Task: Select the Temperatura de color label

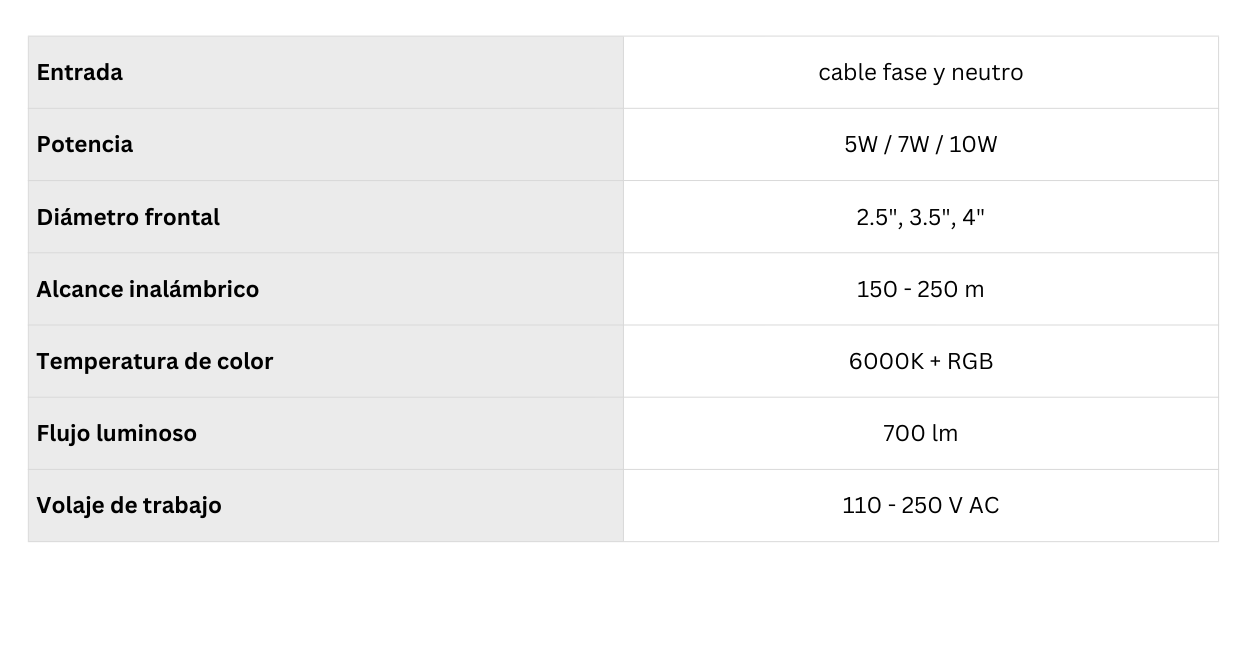Action: coord(155,361)
